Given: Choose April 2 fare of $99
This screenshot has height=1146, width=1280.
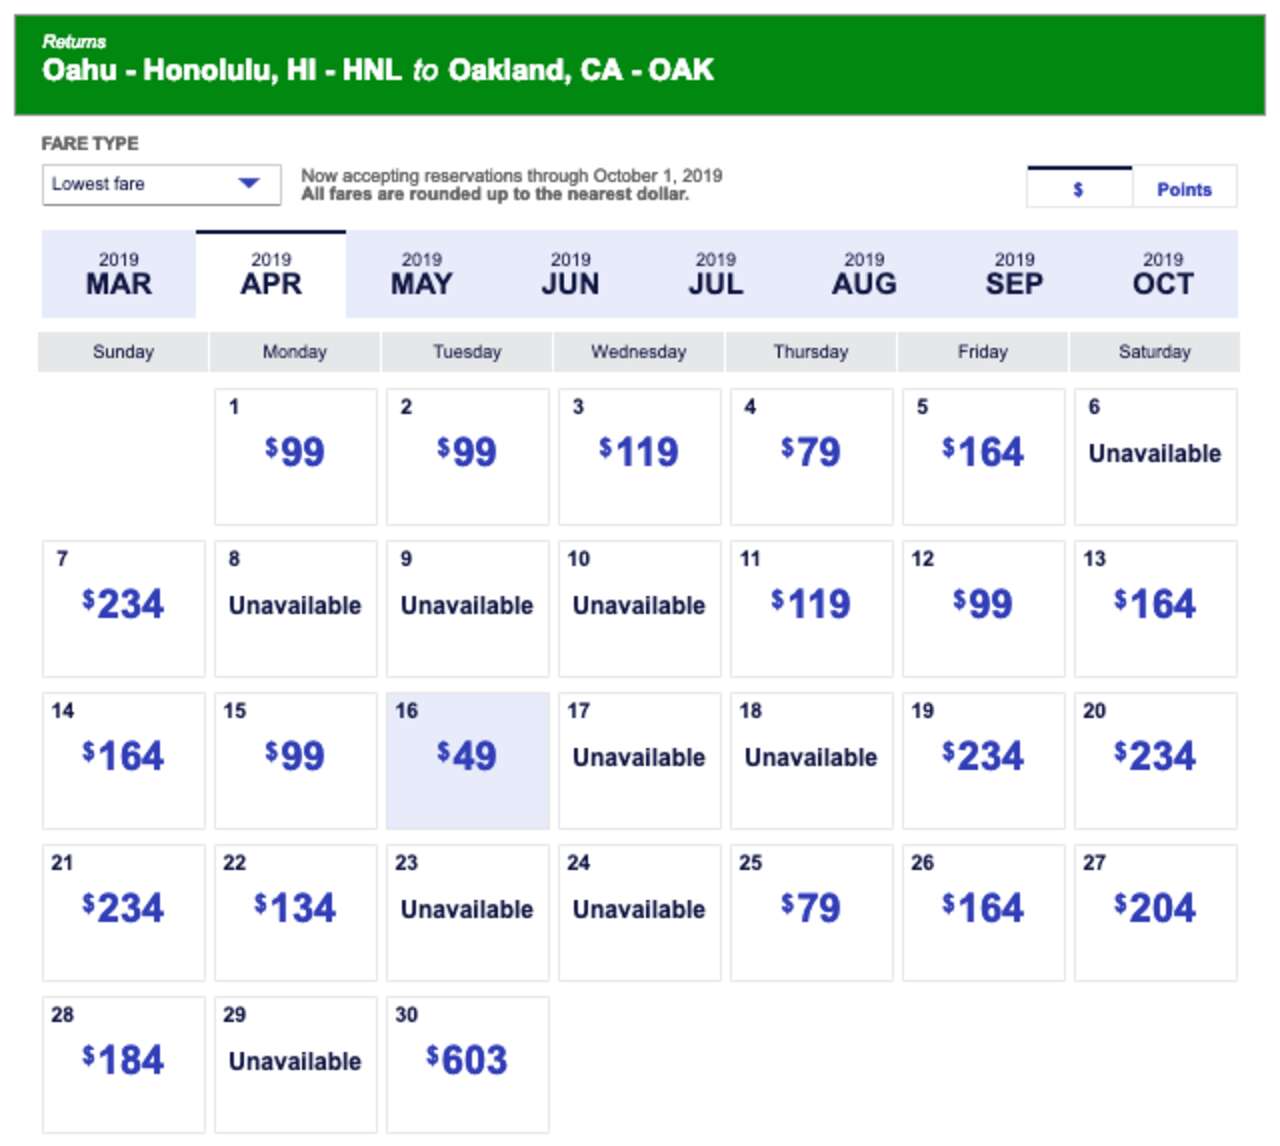Looking at the screenshot, I should point(468,457).
